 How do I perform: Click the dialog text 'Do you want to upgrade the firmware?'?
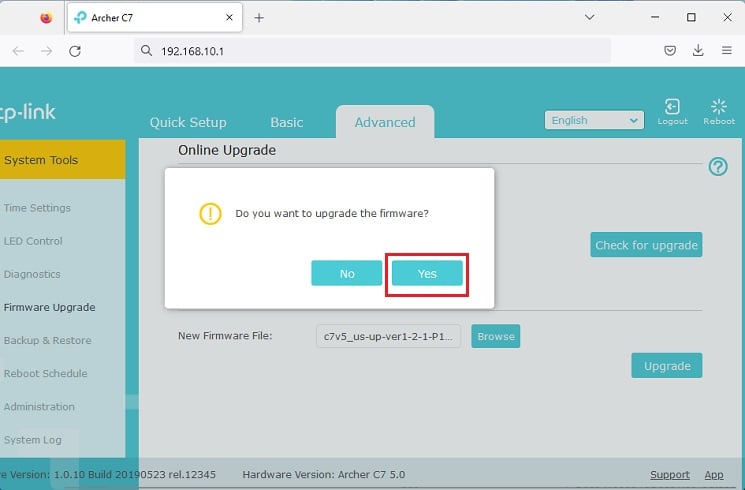click(x=332, y=213)
